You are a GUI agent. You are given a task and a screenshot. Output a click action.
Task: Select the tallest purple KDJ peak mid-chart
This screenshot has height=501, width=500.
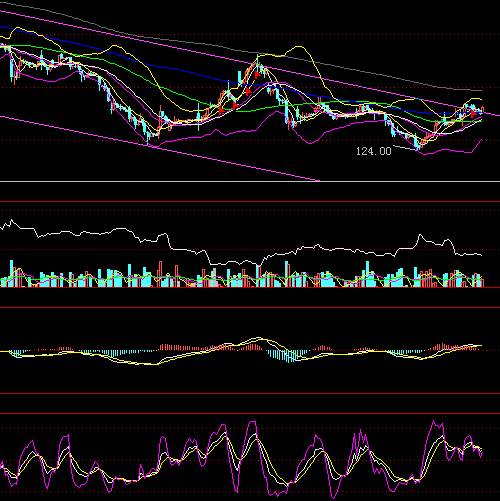[252, 423]
